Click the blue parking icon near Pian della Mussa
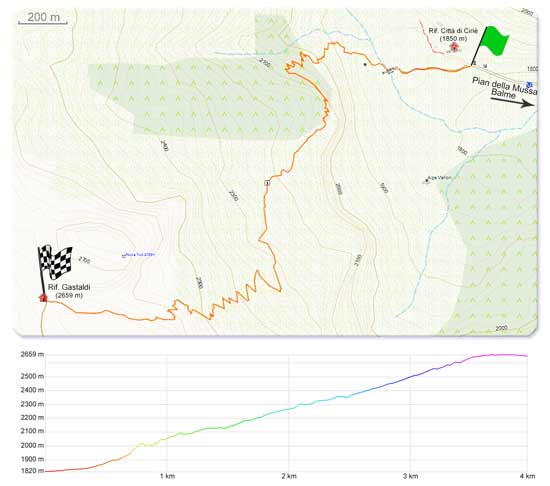This screenshot has width=550, height=486. (530, 84)
